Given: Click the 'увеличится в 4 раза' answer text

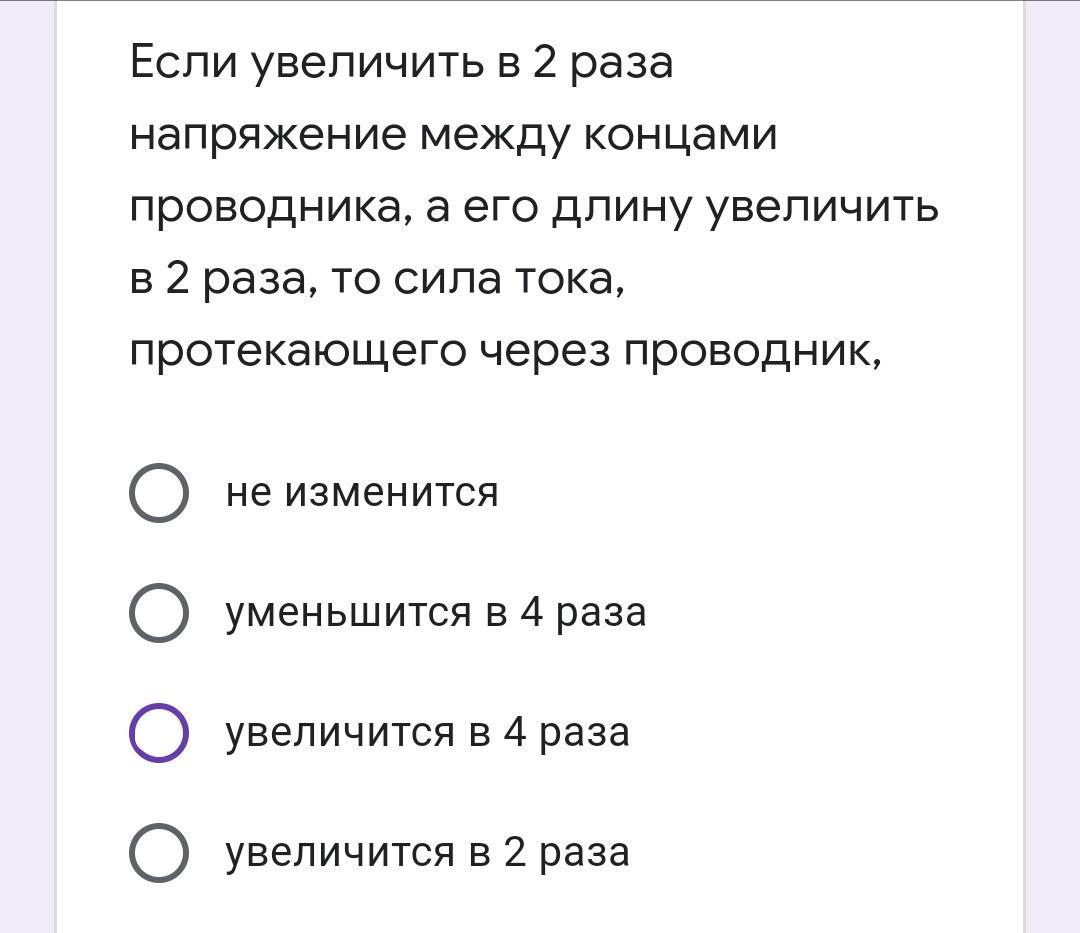Looking at the screenshot, I should pos(428,733).
